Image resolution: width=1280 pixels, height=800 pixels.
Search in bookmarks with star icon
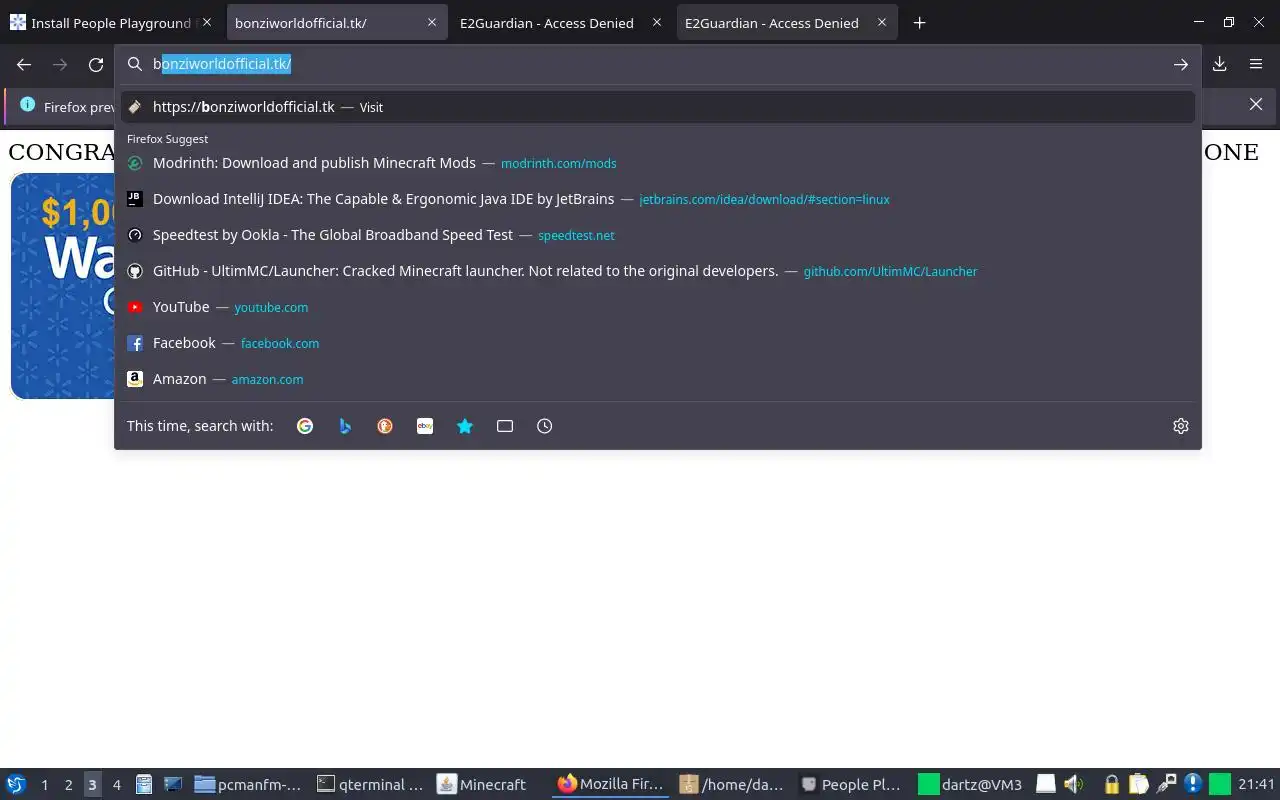tap(465, 426)
